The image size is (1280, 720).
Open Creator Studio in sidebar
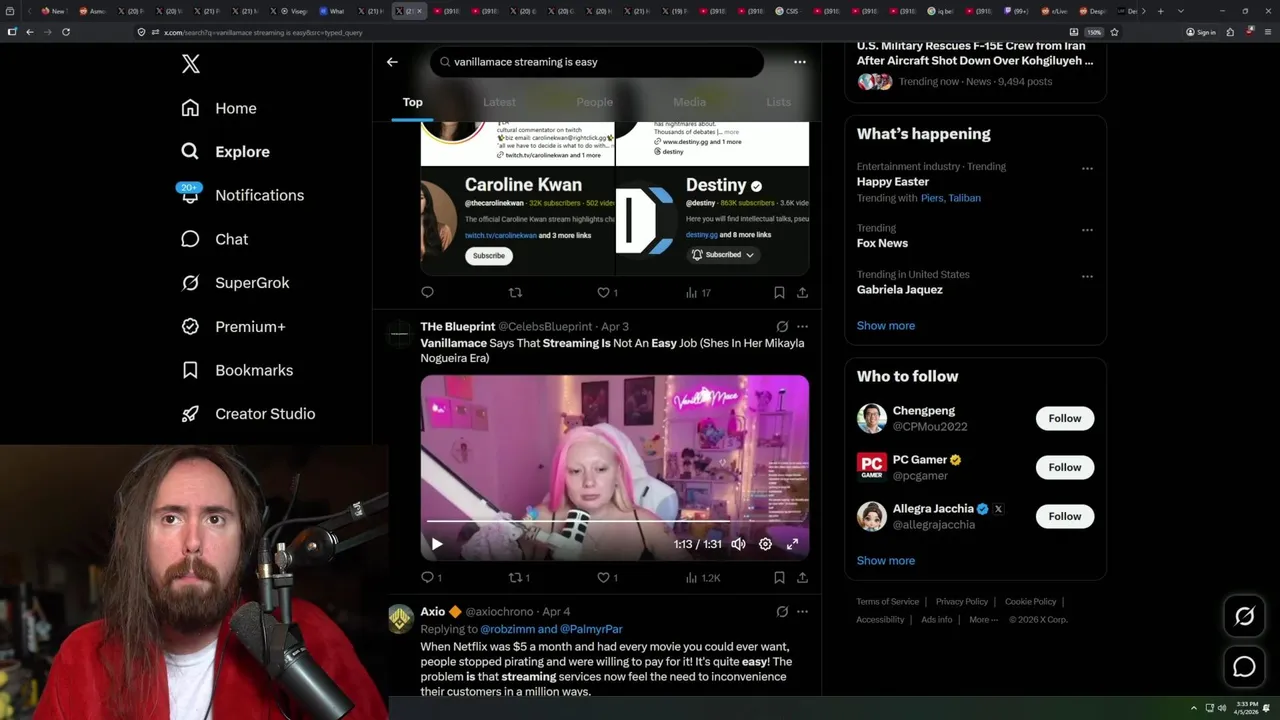[248, 414]
